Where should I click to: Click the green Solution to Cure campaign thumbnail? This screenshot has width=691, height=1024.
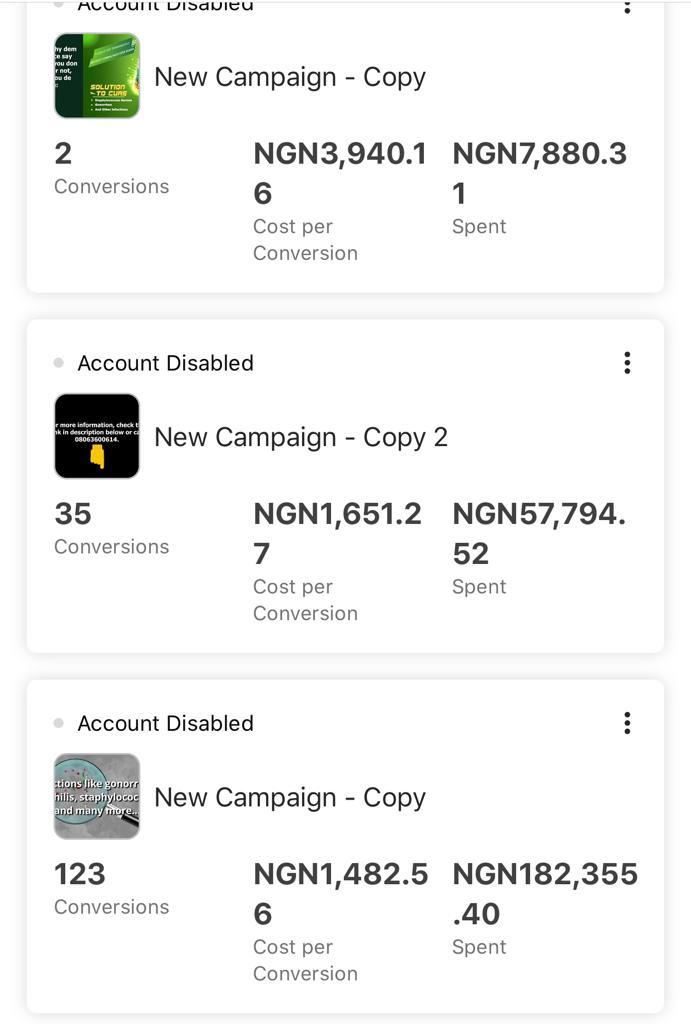coord(97,76)
